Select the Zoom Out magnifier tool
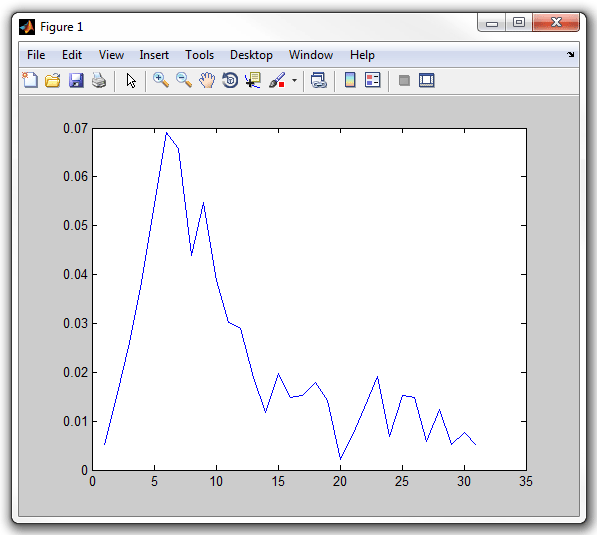Image resolution: width=597 pixels, height=535 pixels. coord(184,80)
